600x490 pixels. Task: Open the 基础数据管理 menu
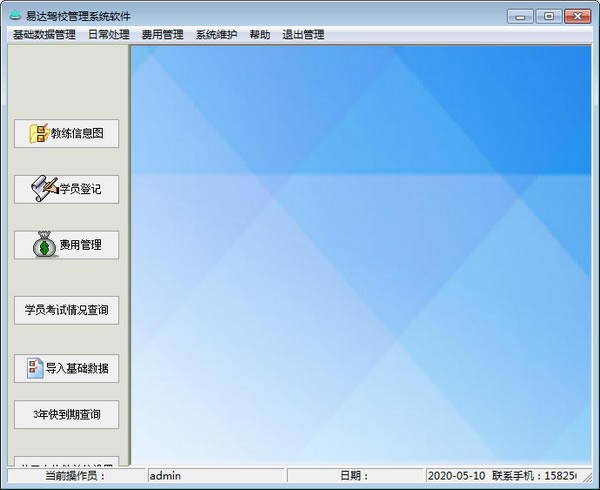44,35
